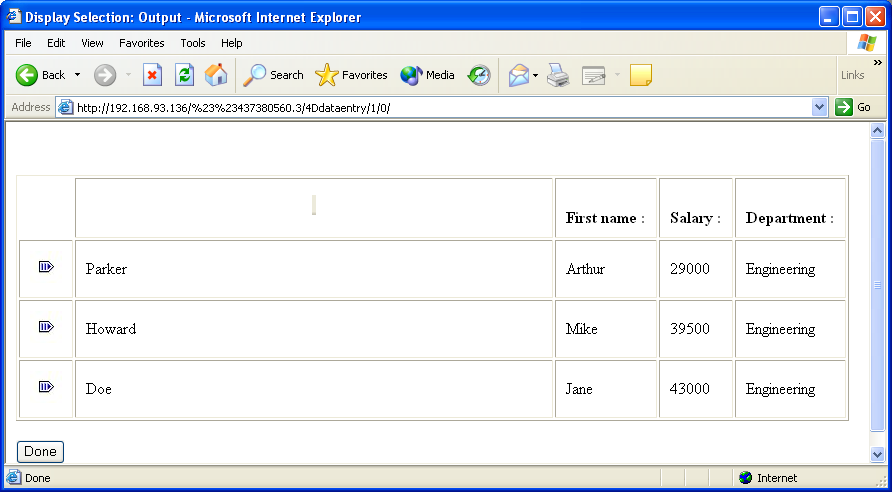Open record arrow icon for Doe
This screenshot has height=492, width=892.
coord(46,387)
